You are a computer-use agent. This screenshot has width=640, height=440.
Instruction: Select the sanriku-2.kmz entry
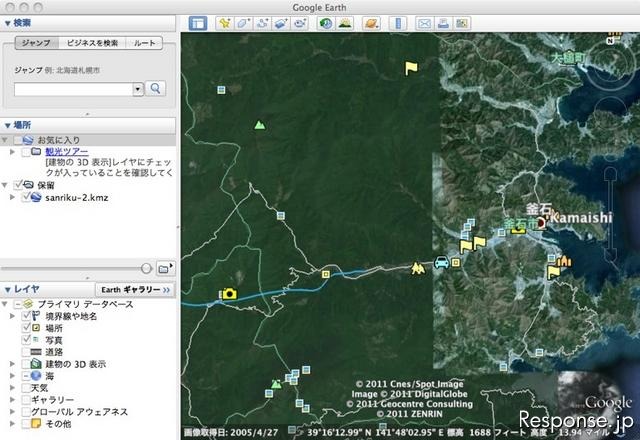point(77,198)
